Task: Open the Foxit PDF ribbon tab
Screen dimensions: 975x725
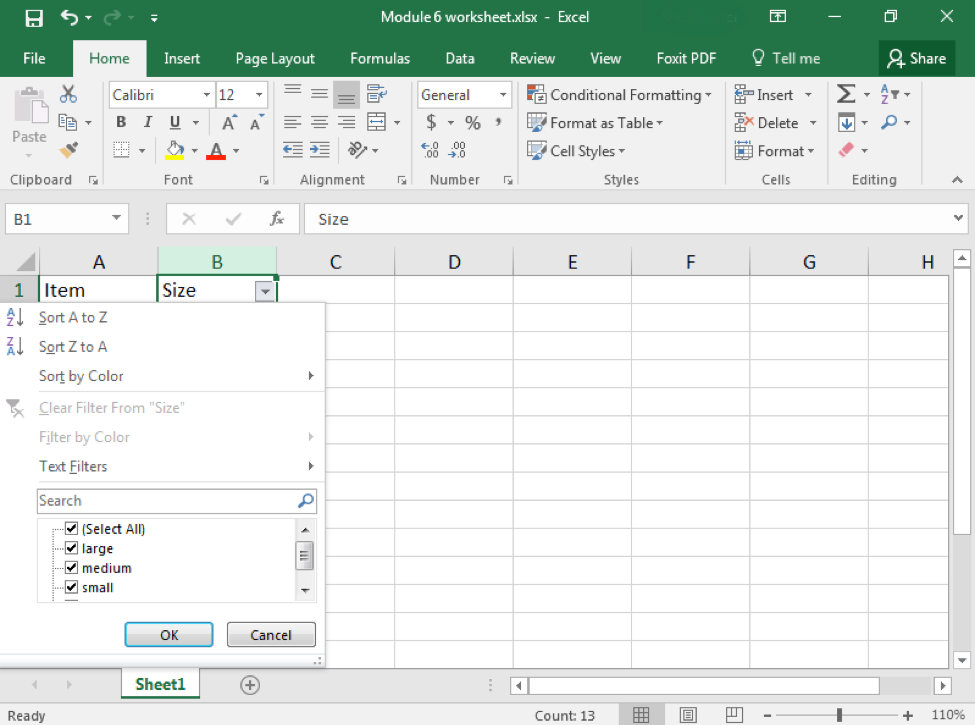Action: [x=686, y=58]
